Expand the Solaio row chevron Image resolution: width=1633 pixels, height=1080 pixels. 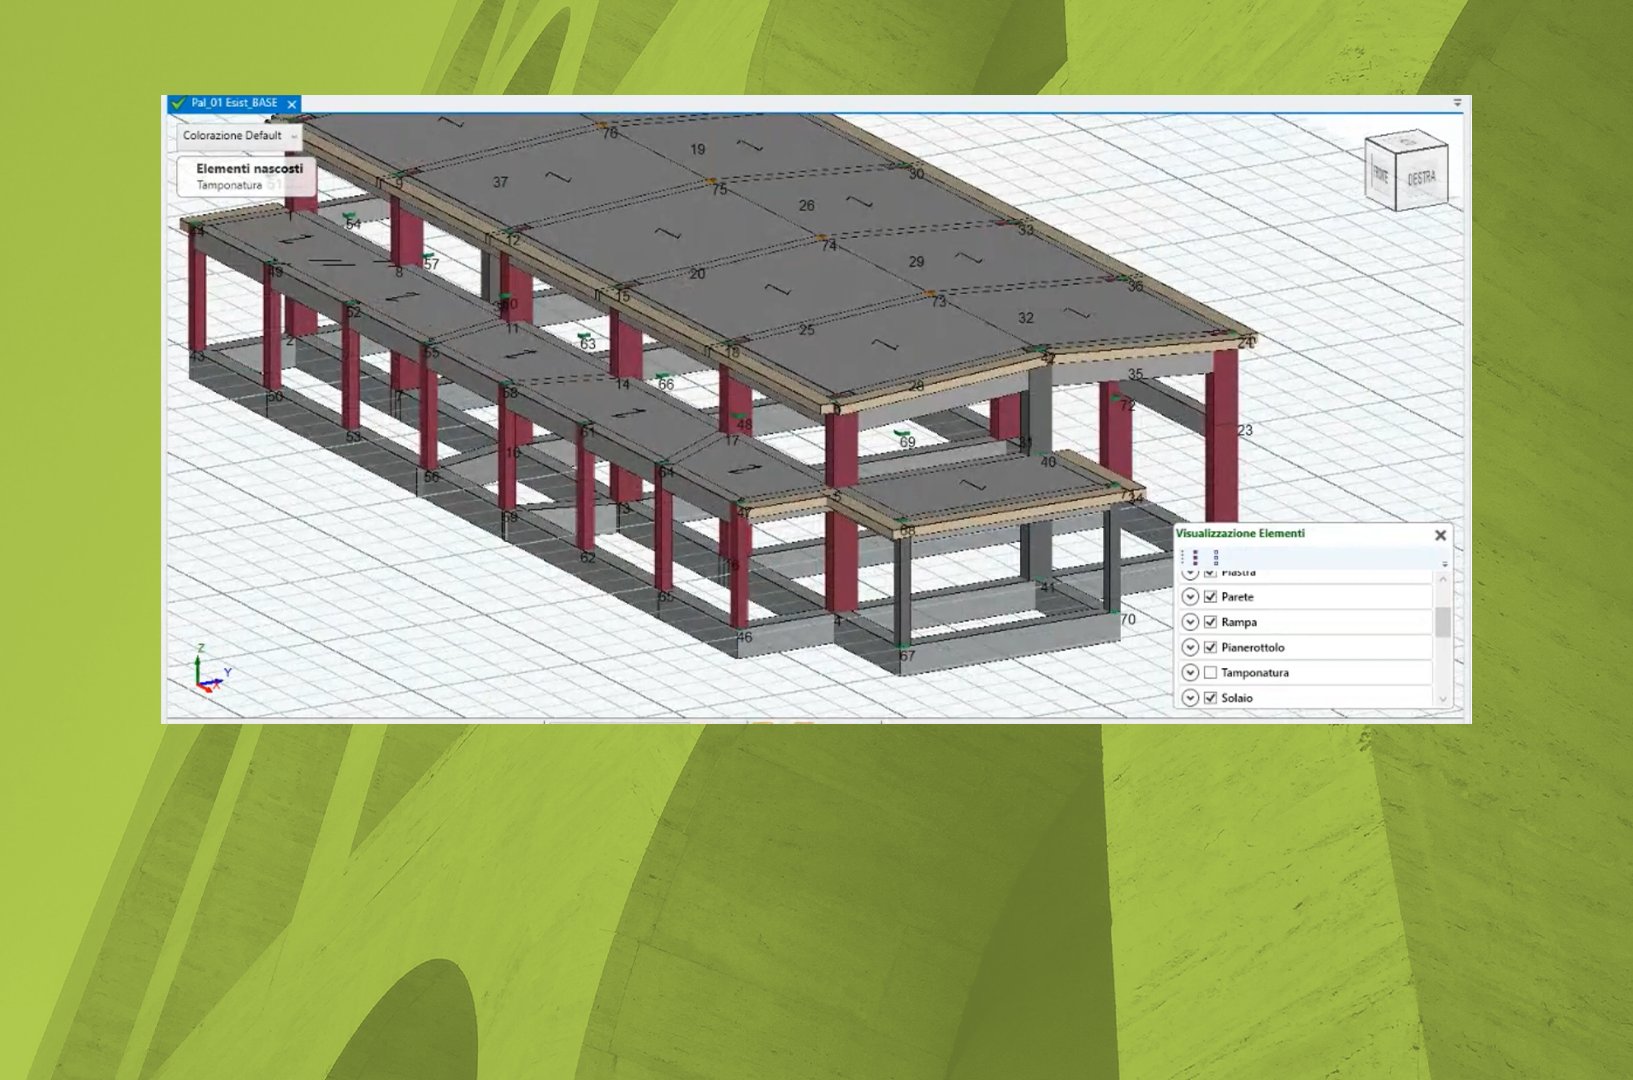click(1190, 698)
